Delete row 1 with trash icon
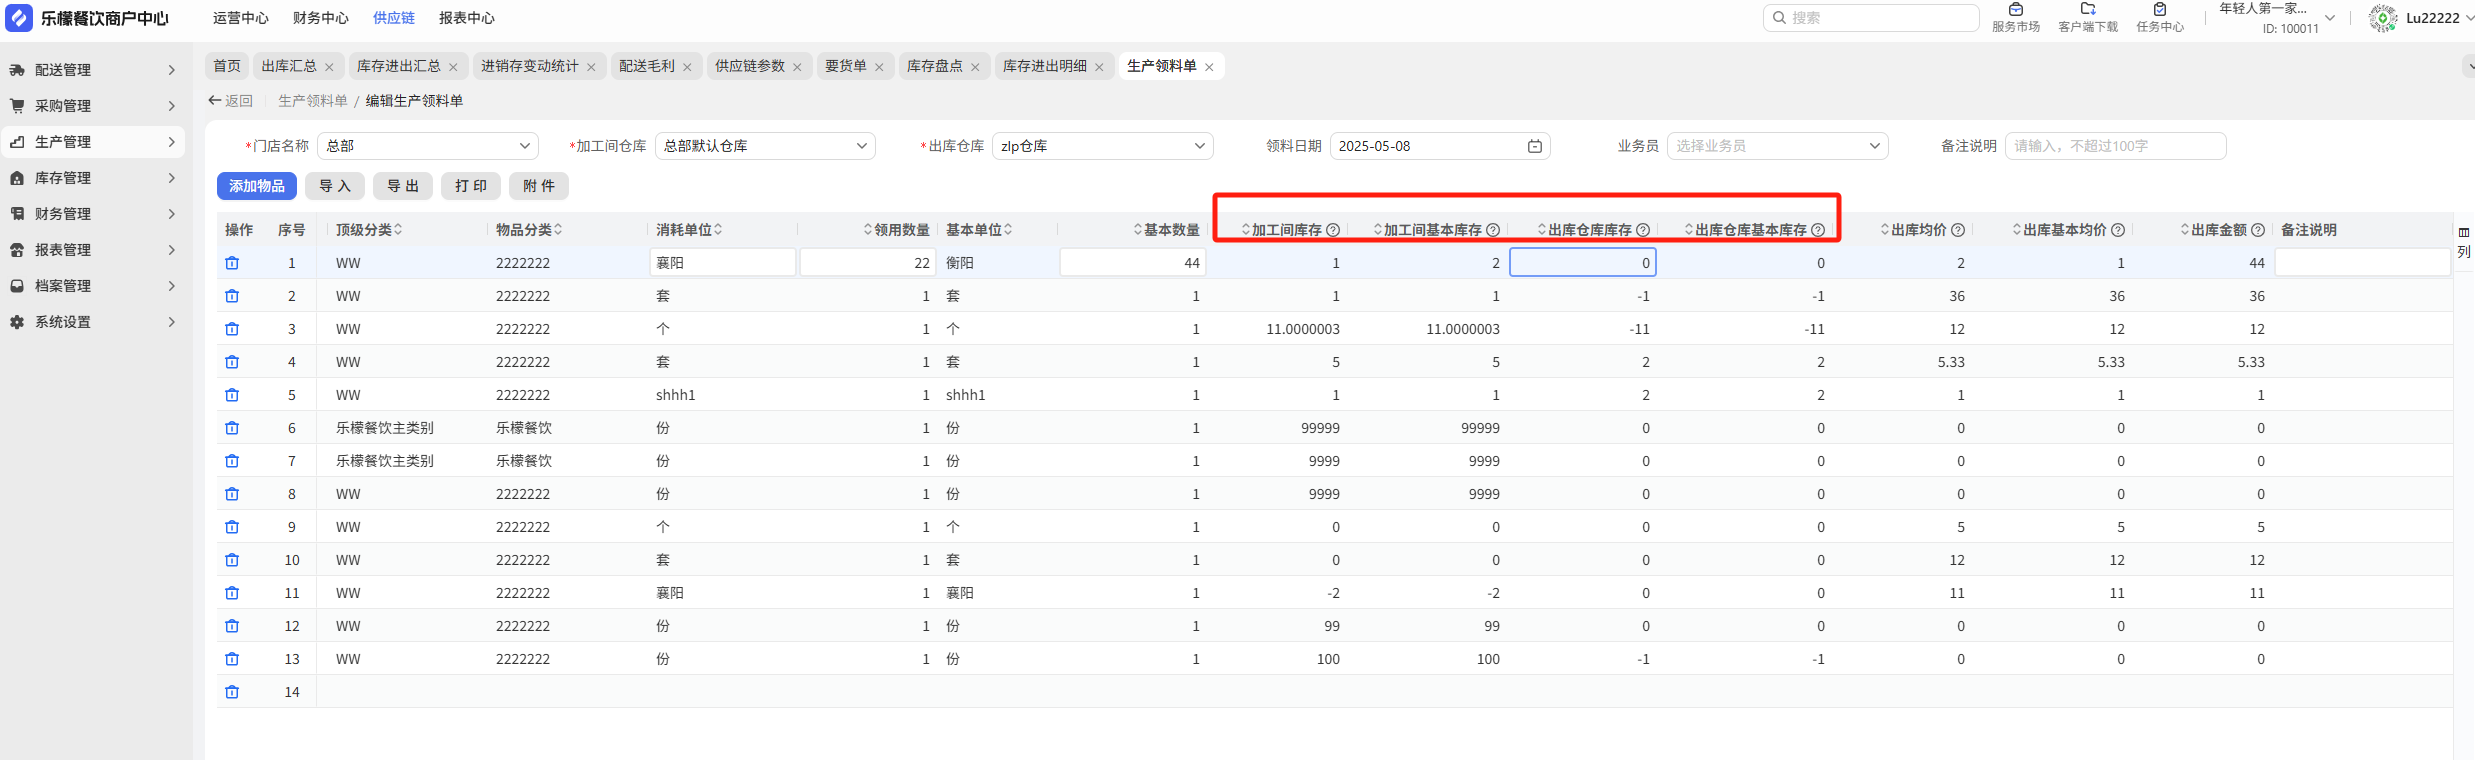Image resolution: width=2475 pixels, height=760 pixels. pyautogui.click(x=232, y=263)
